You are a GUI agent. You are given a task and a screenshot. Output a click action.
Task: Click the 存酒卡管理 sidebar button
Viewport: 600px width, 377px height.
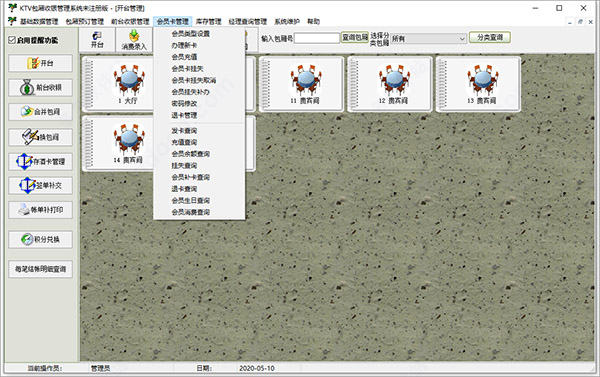coord(41,162)
